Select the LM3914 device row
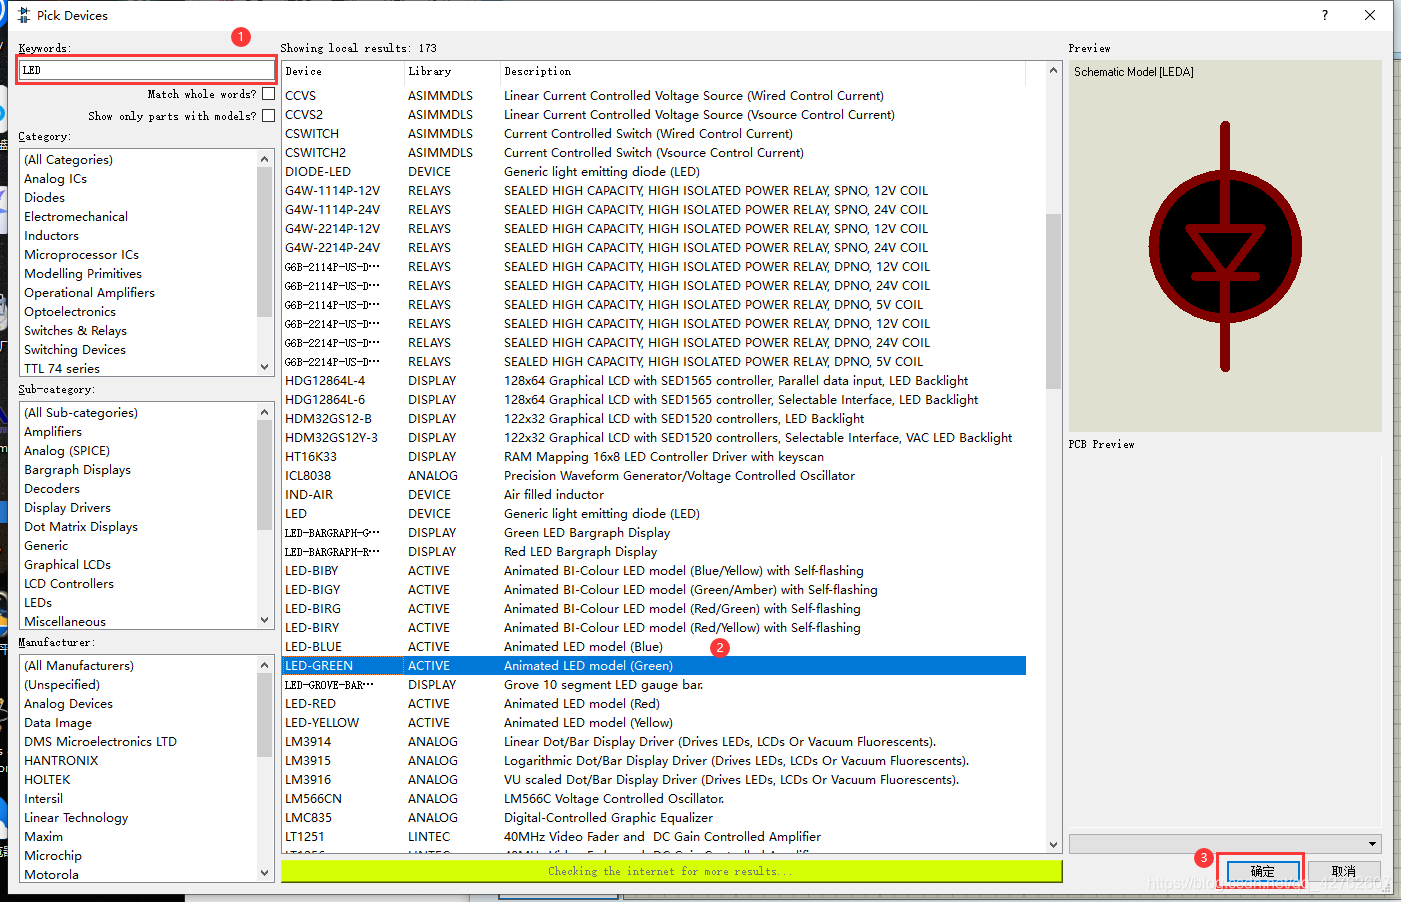 pyautogui.click(x=654, y=742)
